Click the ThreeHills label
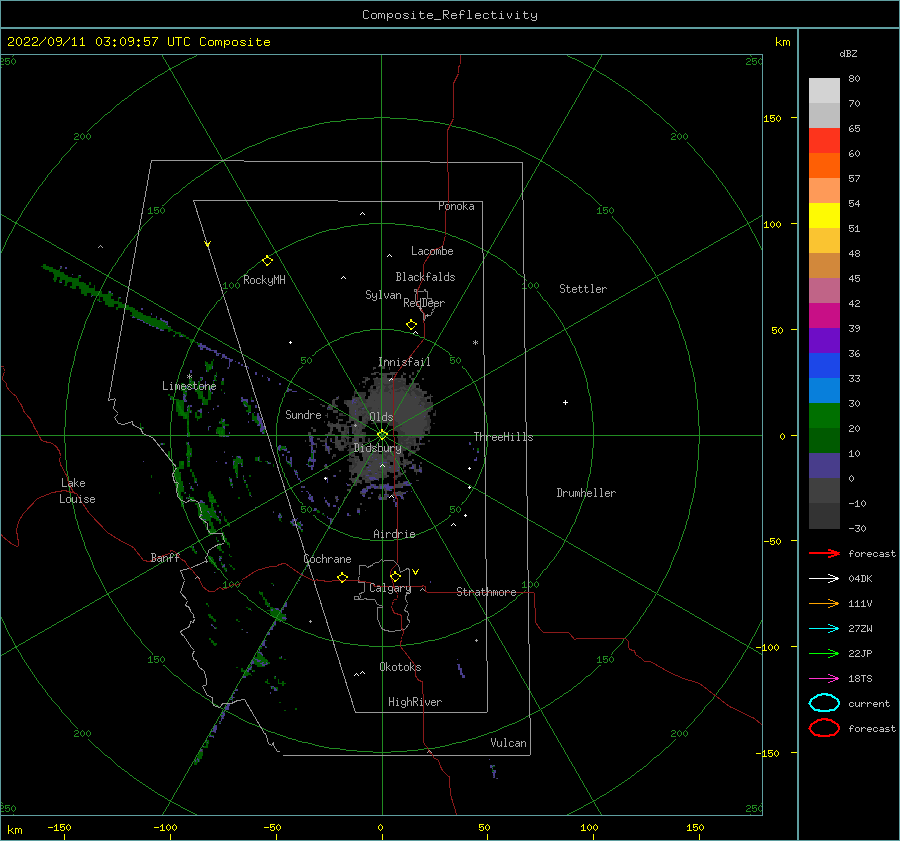Screen dimensions: 900x841 click(503, 437)
